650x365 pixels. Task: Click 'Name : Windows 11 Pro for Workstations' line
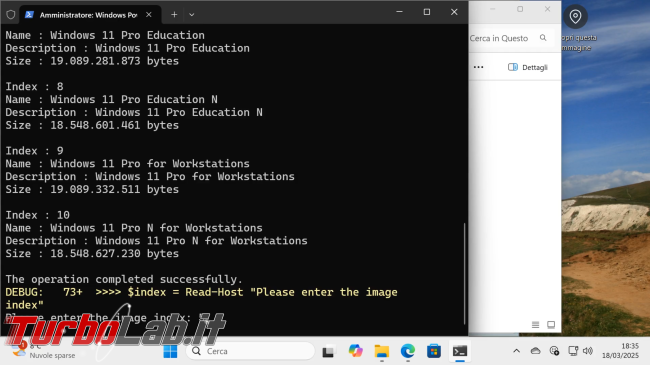click(128, 164)
